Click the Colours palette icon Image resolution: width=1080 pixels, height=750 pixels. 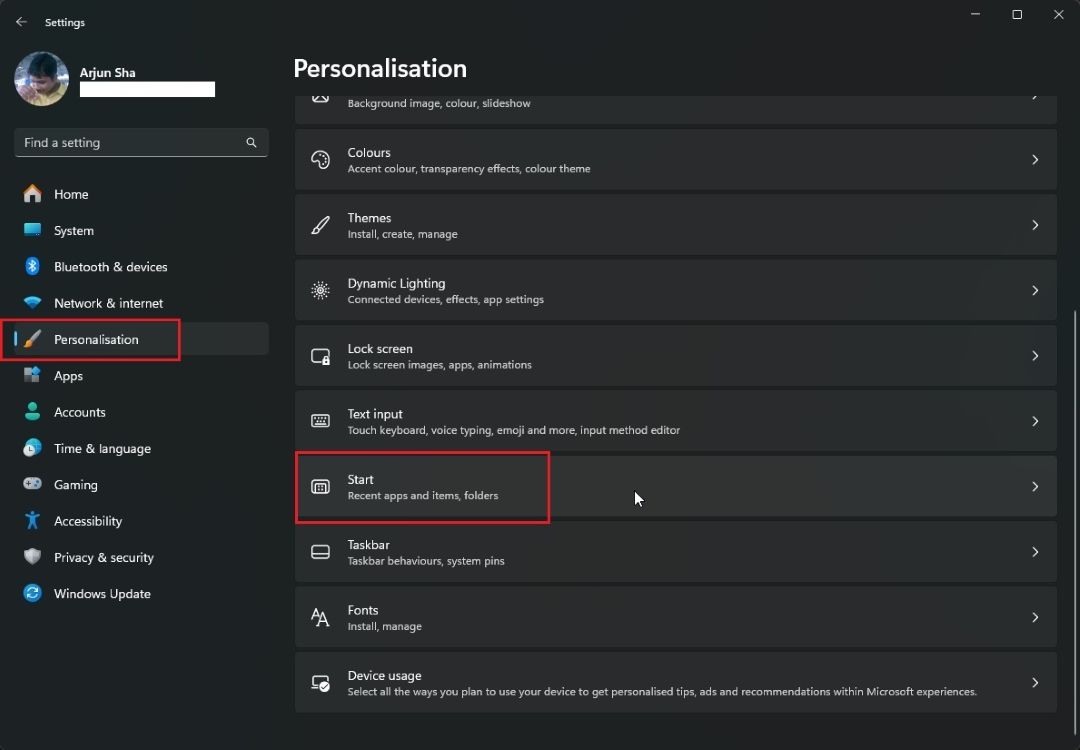(320, 159)
